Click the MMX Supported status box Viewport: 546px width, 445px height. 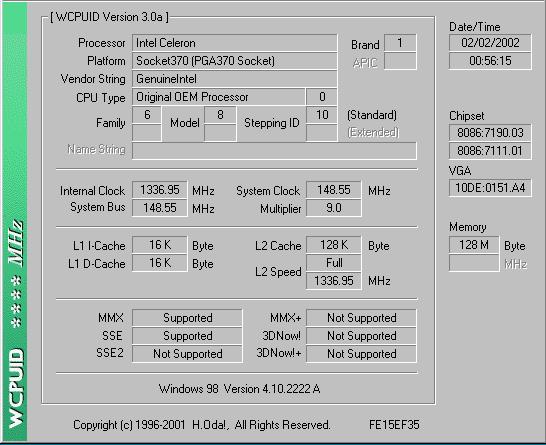187,318
